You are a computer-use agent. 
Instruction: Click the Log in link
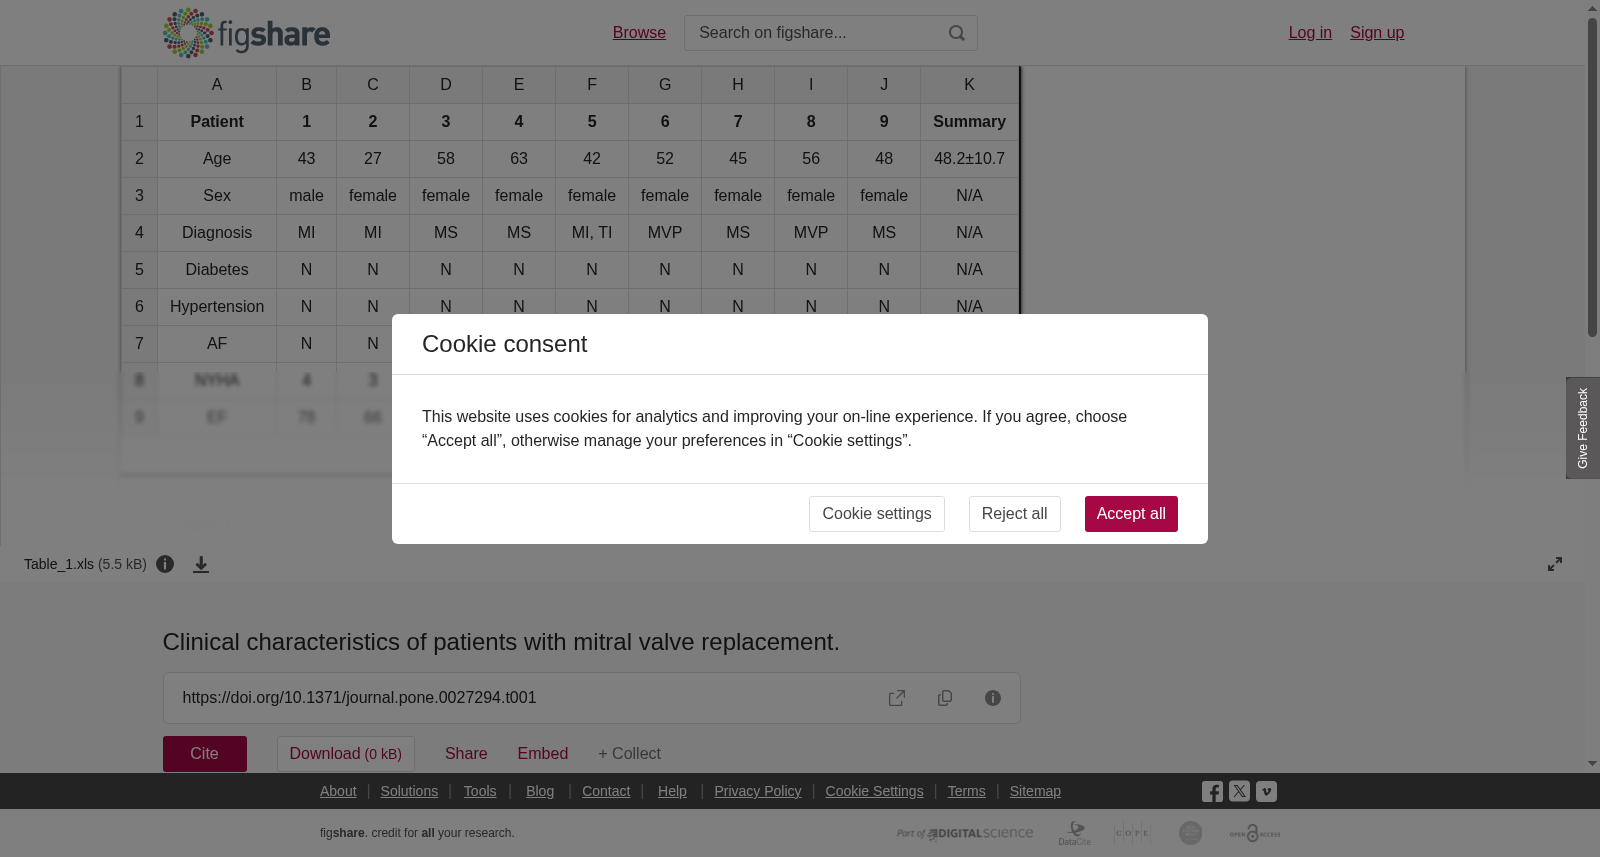(1310, 33)
